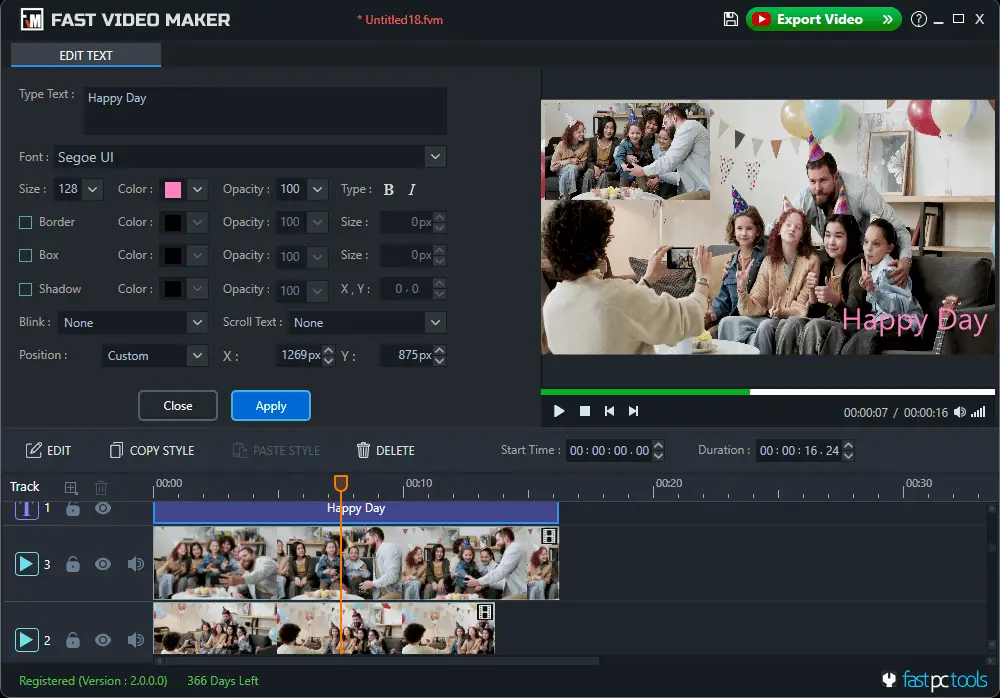
Task: Jump to previous frame in preview
Action: point(609,411)
